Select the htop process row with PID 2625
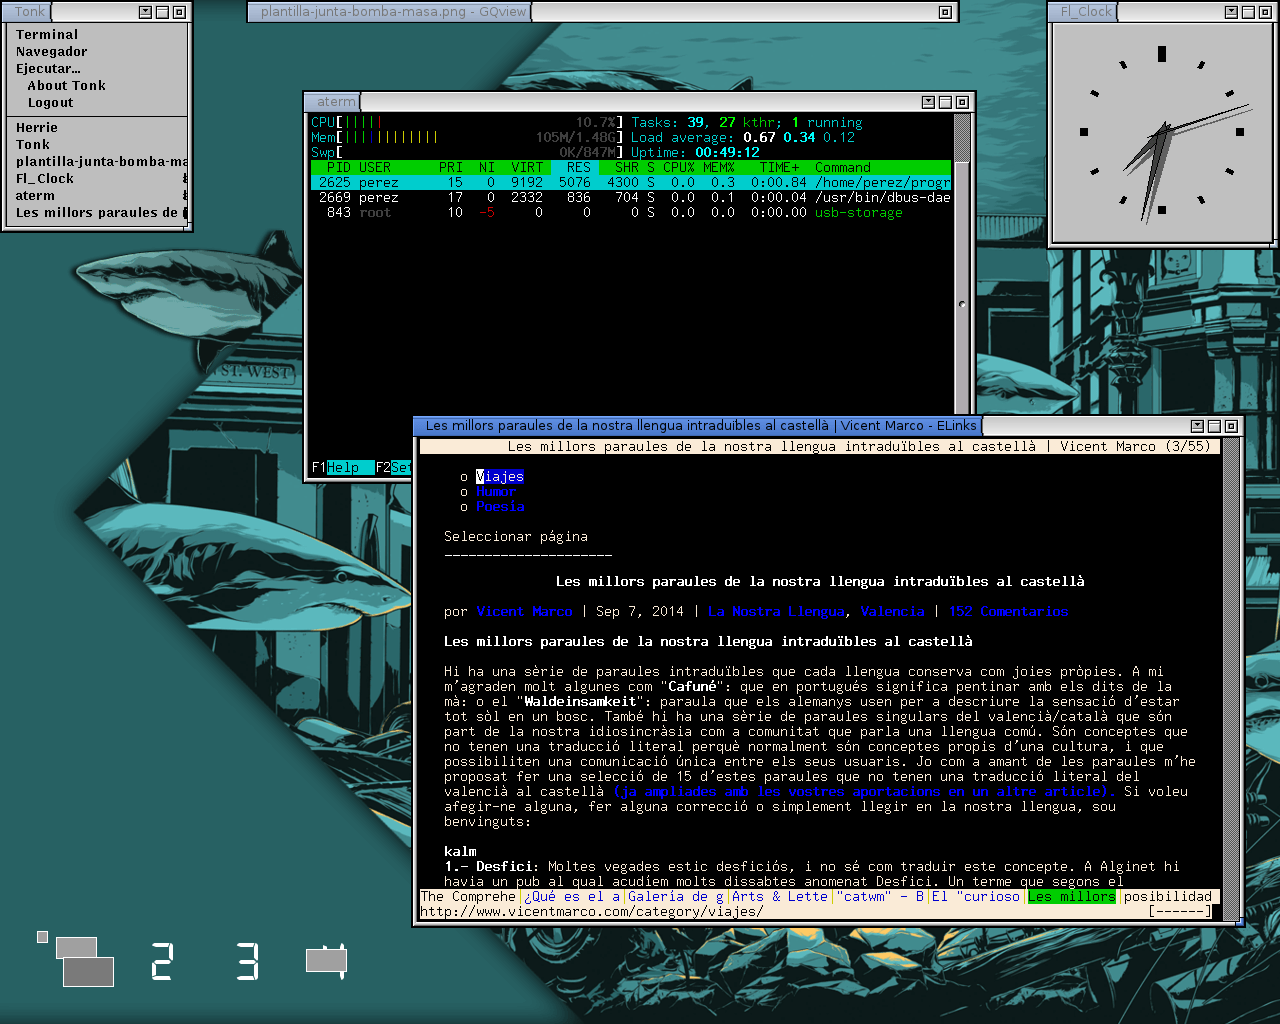Viewport: 1280px width, 1024px height. 631,183
